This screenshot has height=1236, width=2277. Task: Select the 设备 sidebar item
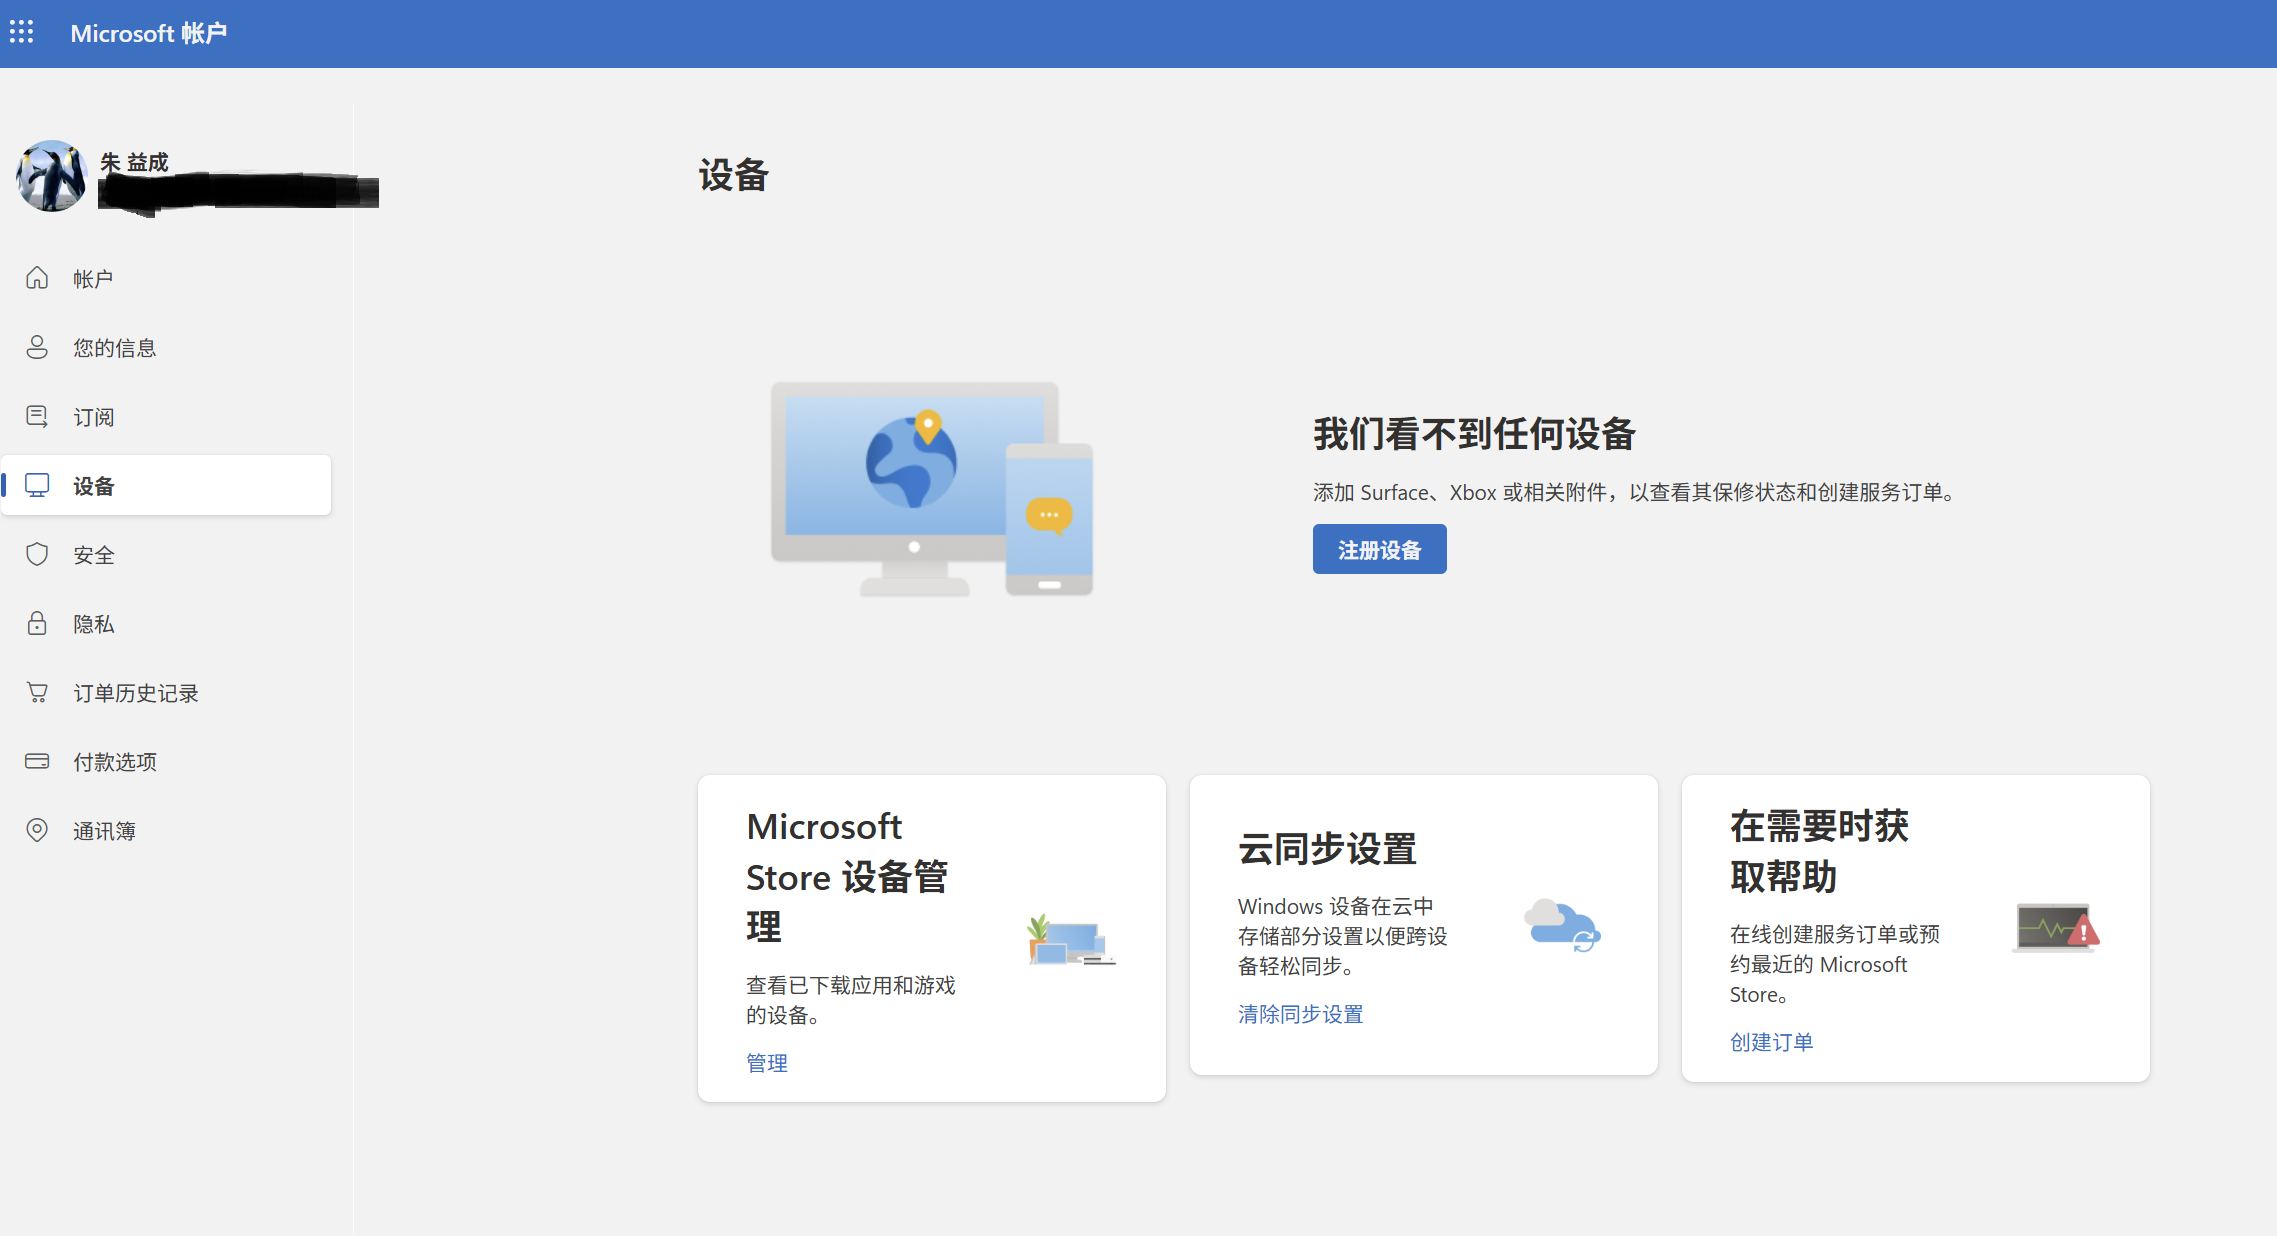pos(166,485)
